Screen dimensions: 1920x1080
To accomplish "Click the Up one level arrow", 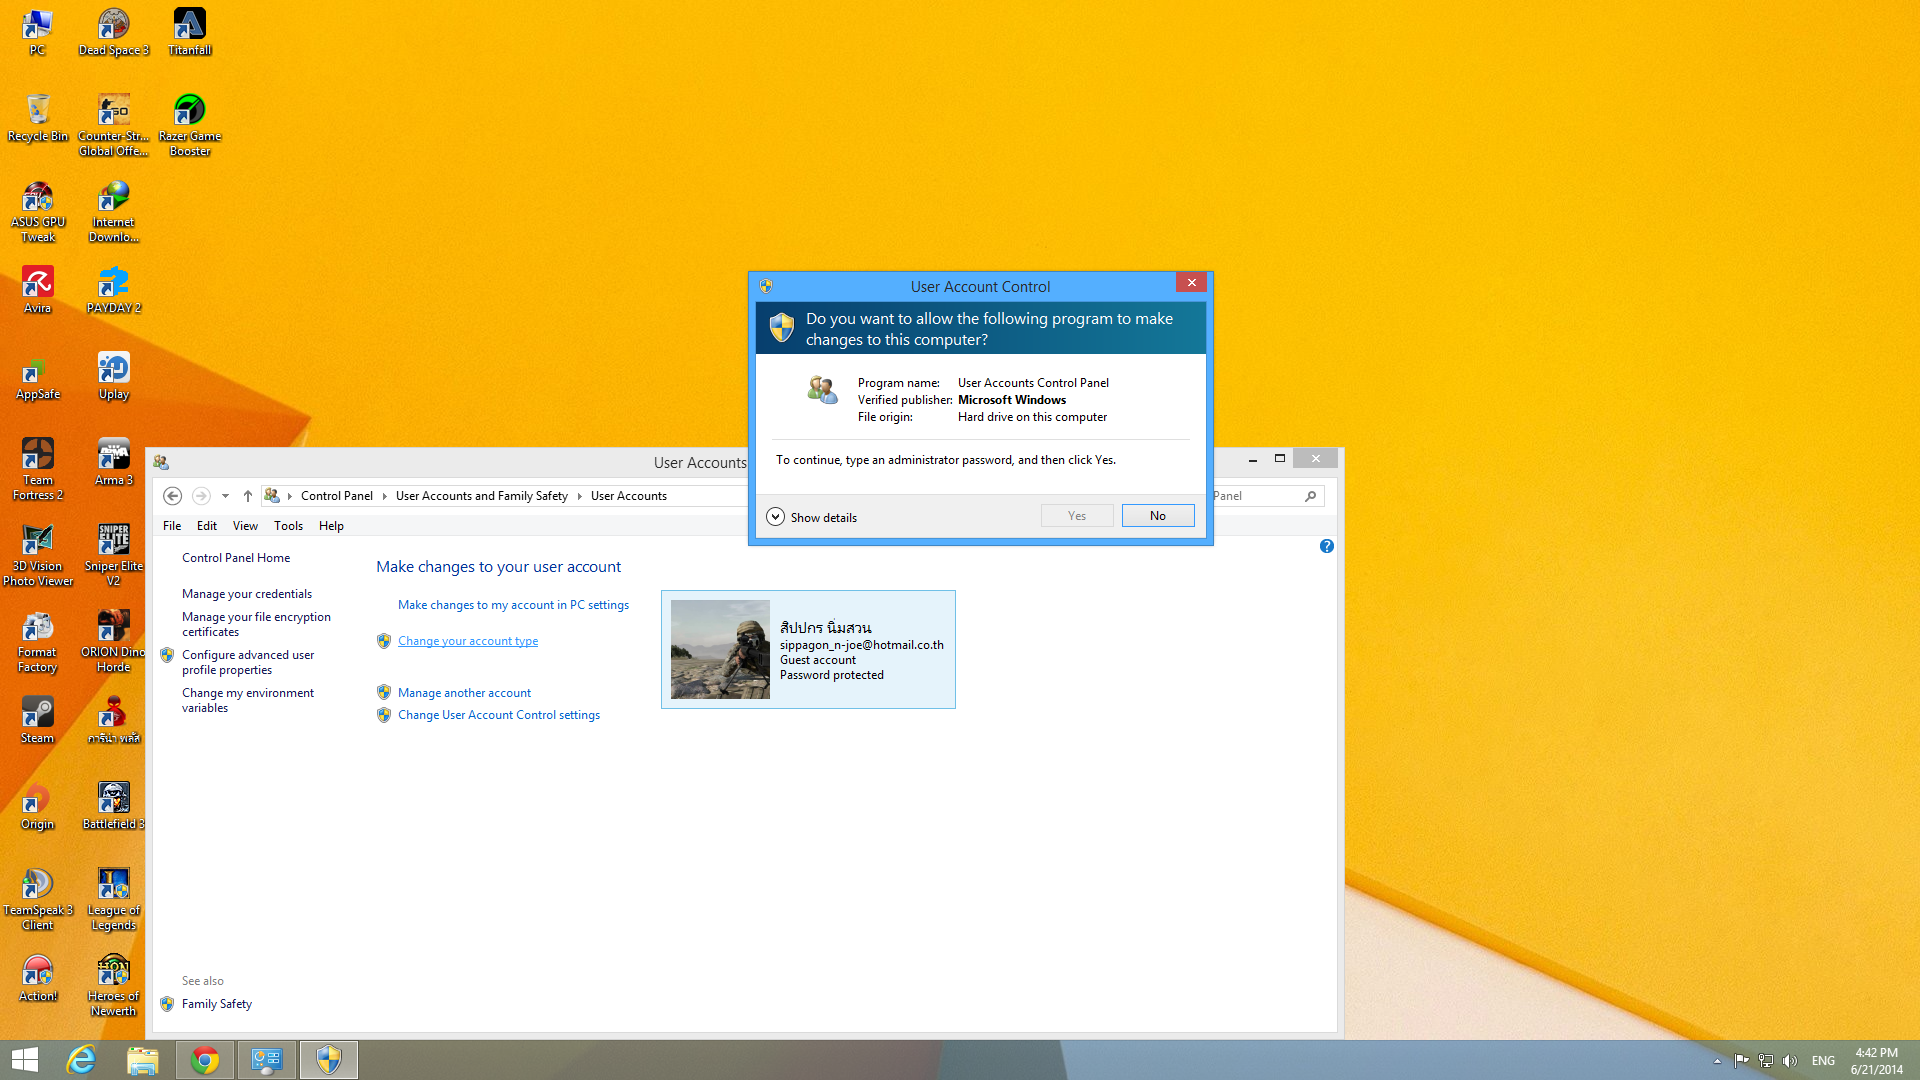I will coord(248,496).
